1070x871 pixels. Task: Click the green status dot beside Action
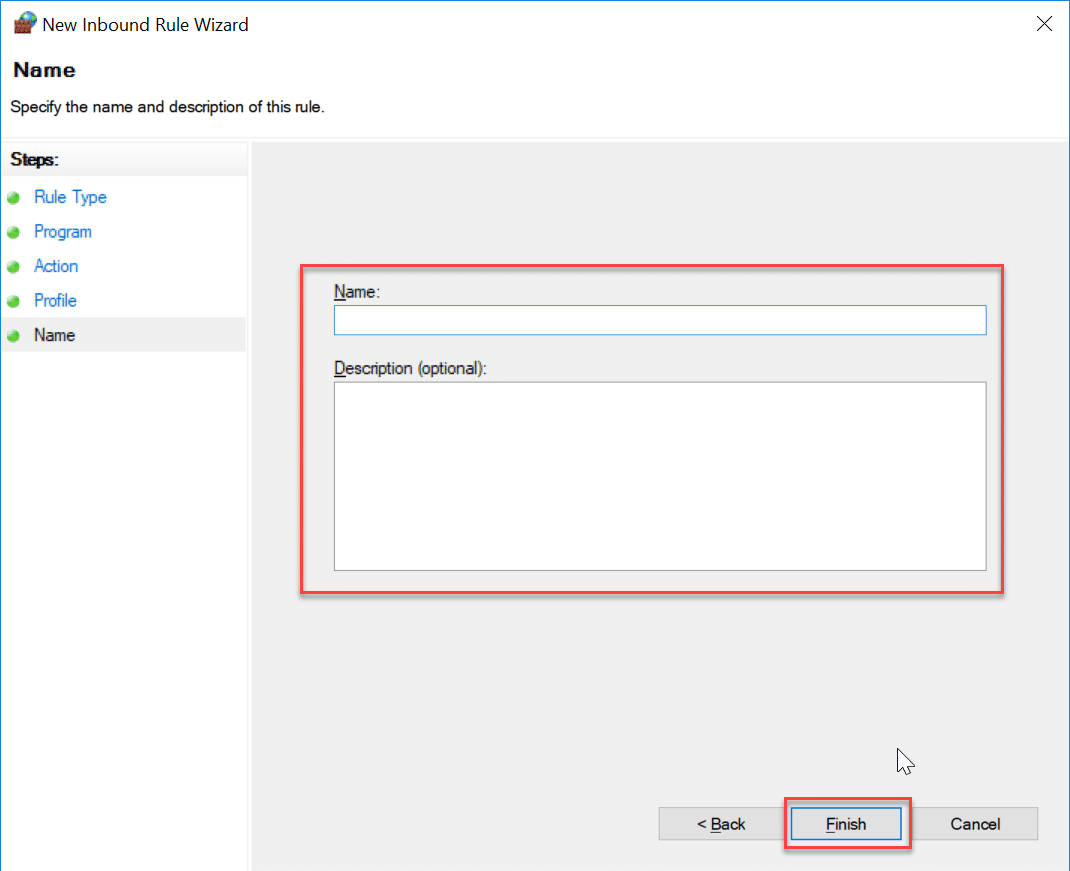pos(15,266)
